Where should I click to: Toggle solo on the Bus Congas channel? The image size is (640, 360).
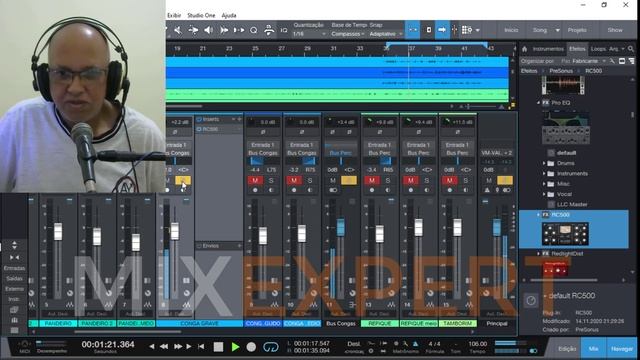(x=349, y=180)
